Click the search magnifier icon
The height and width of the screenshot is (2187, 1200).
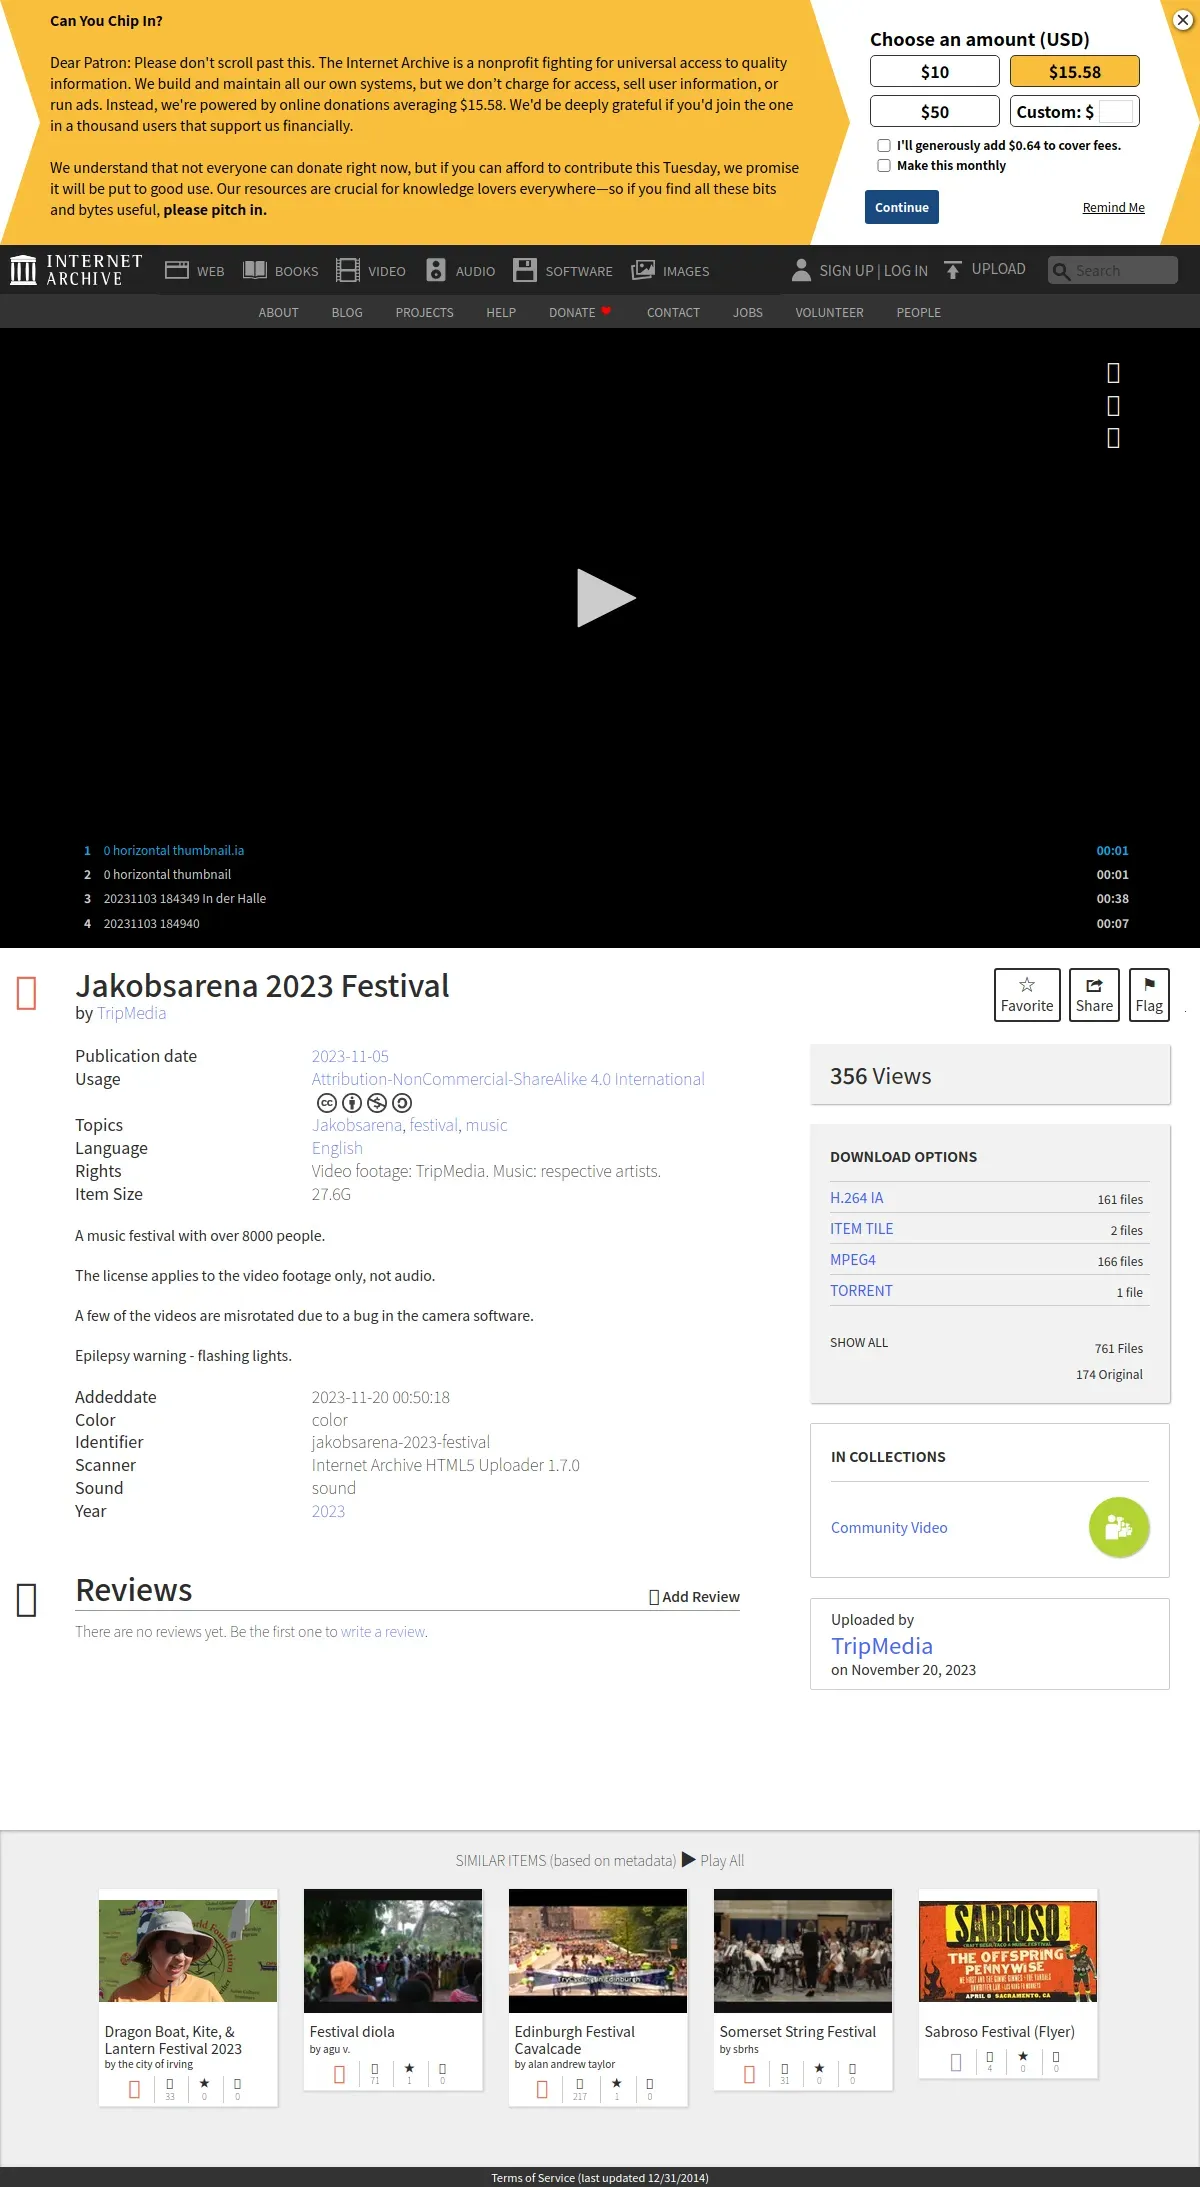tap(1061, 271)
